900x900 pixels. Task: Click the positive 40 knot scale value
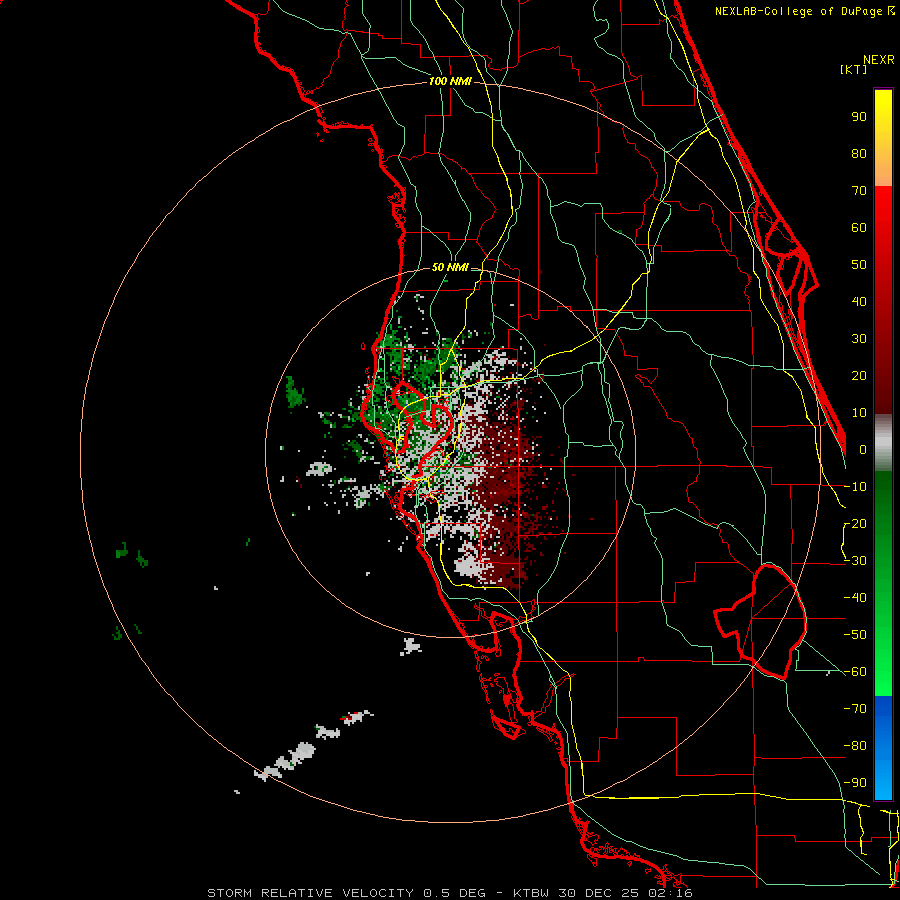[x=859, y=301]
